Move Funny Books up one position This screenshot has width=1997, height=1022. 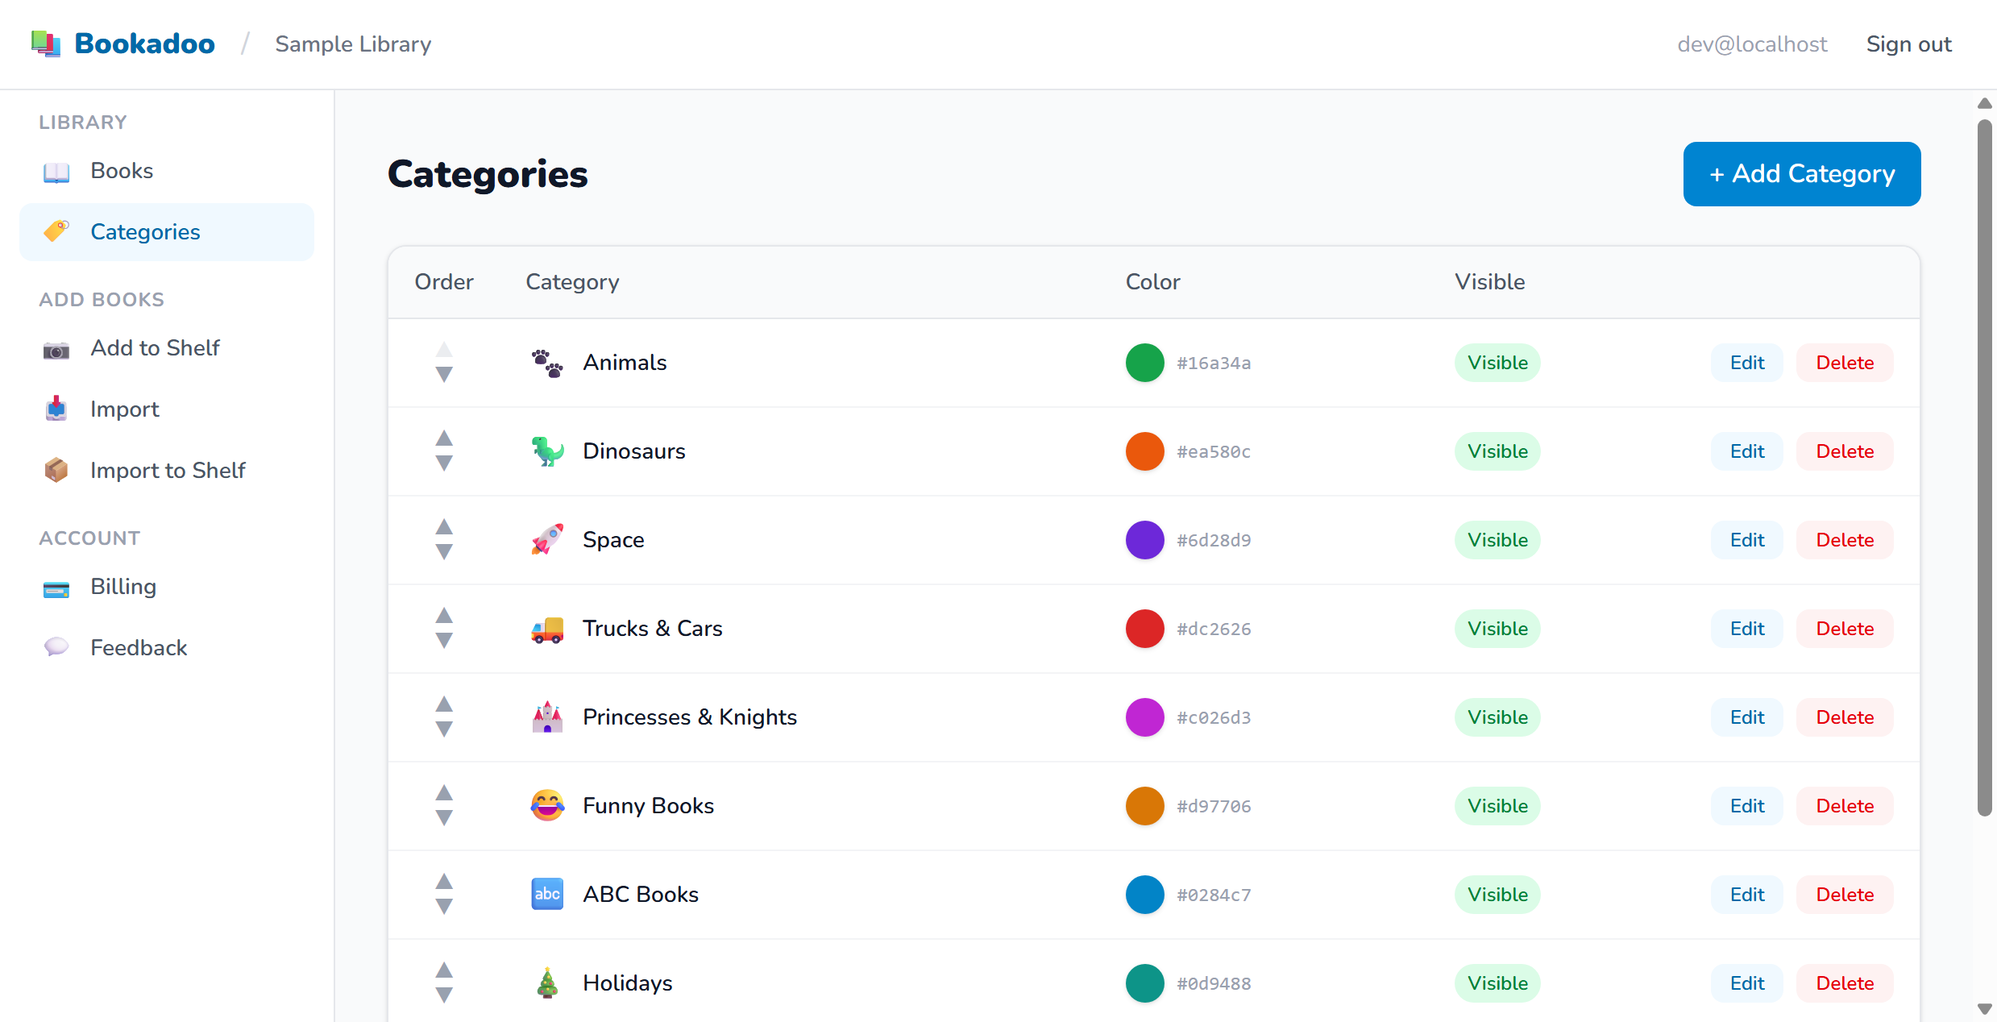pyautogui.click(x=444, y=793)
